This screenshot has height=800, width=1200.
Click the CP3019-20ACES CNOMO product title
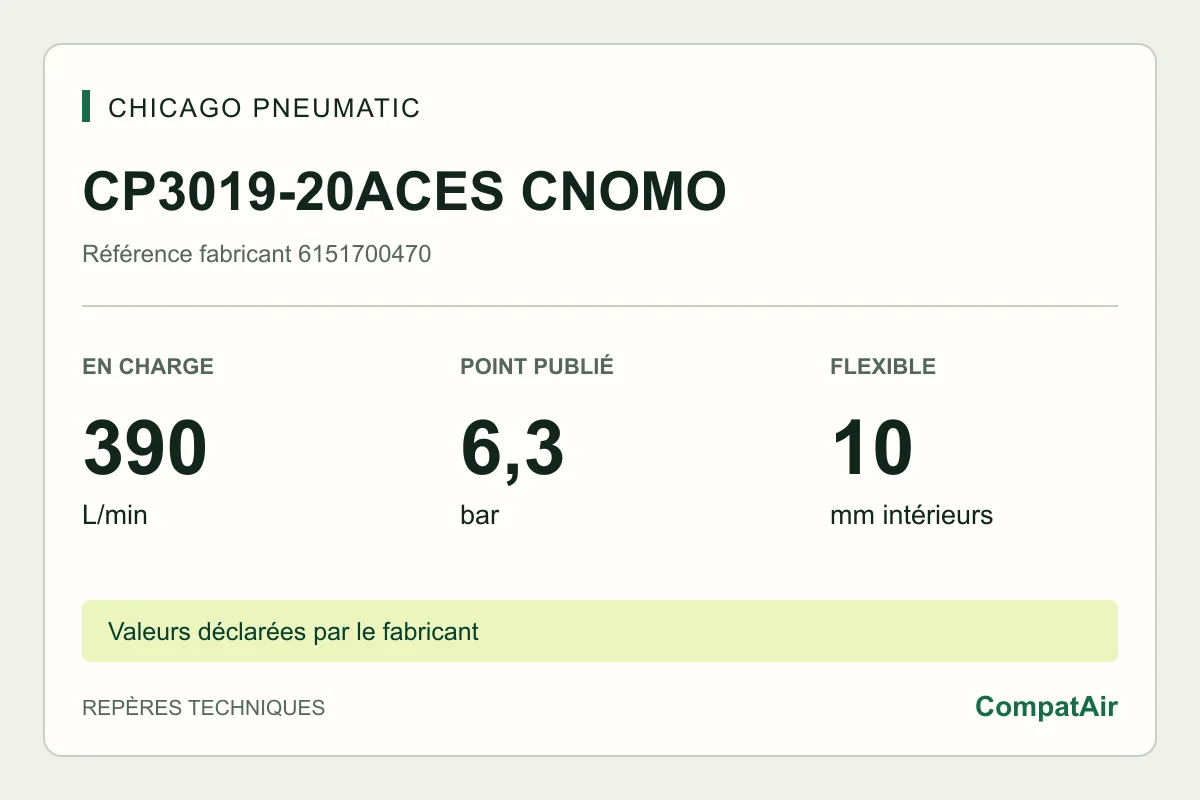404,192
